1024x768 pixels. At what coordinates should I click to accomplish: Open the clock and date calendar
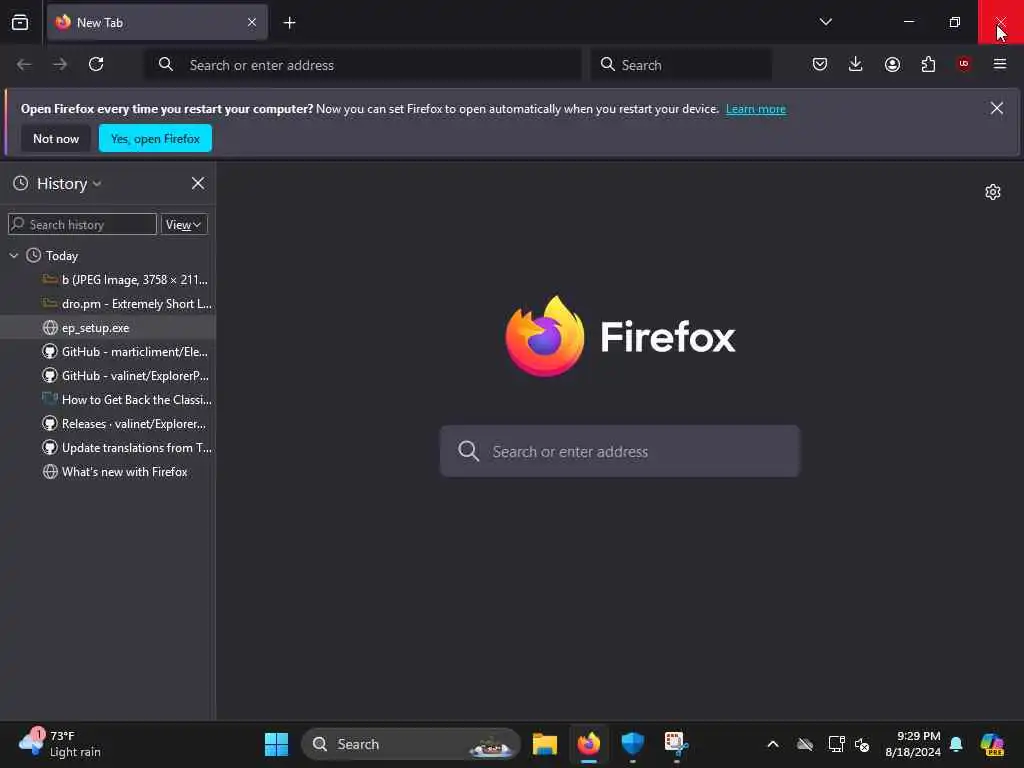(x=912, y=744)
